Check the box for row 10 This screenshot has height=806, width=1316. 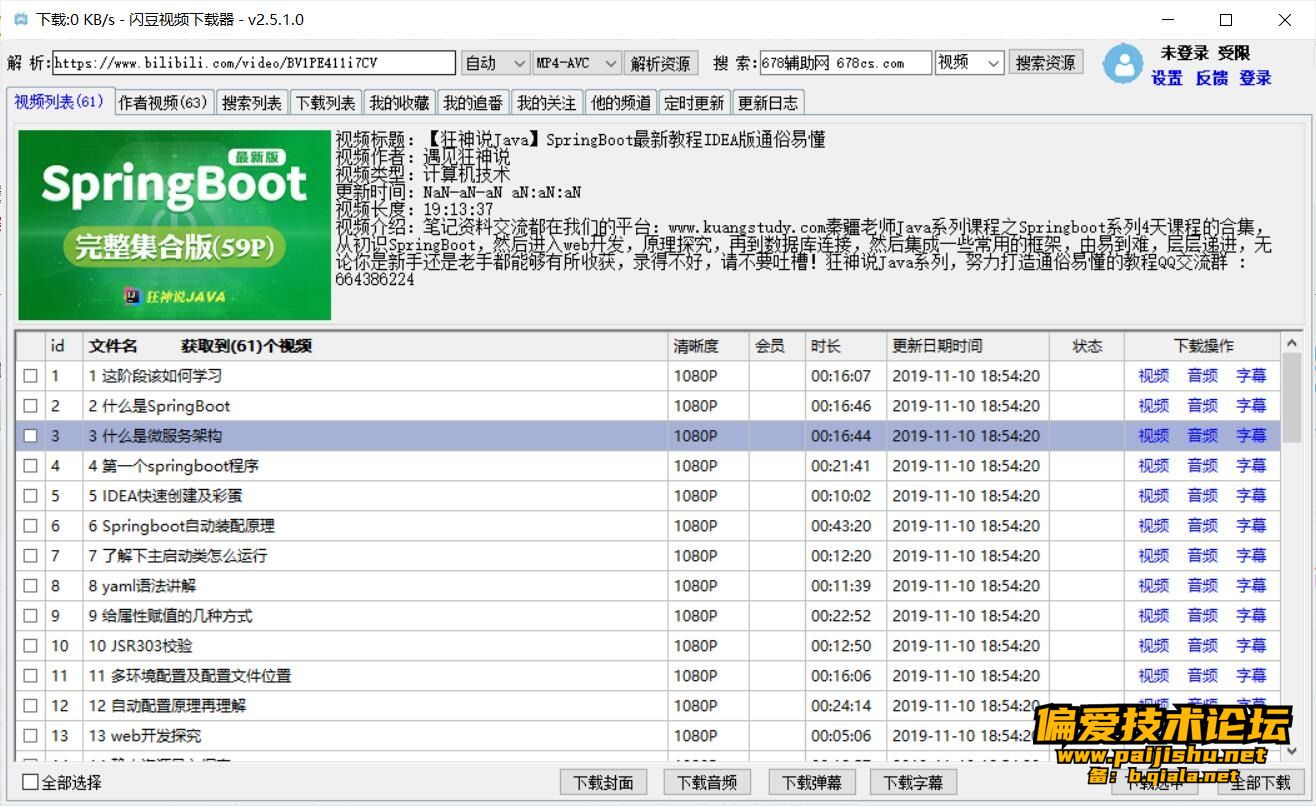tap(30, 646)
